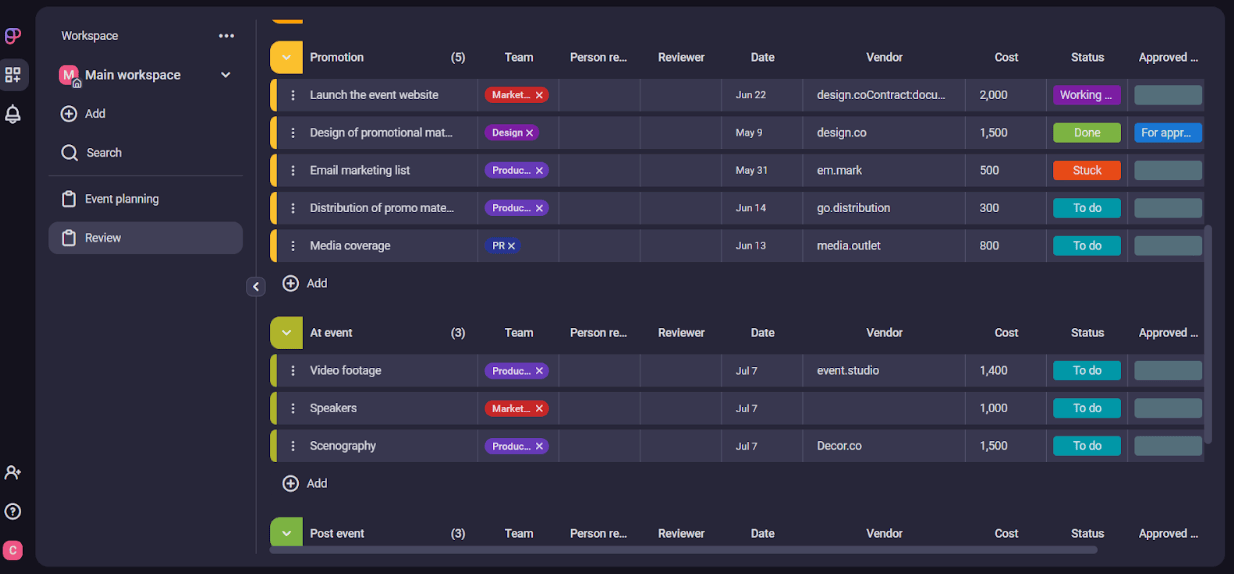Click Search in the sidebar
The width and height of the screenshot is (1234, 574).
click(103, 153)
